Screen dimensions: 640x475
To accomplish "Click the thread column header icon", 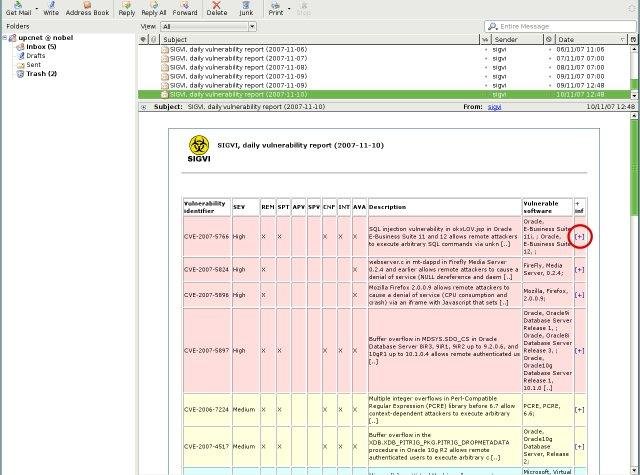I will click(x=143, y=39).
